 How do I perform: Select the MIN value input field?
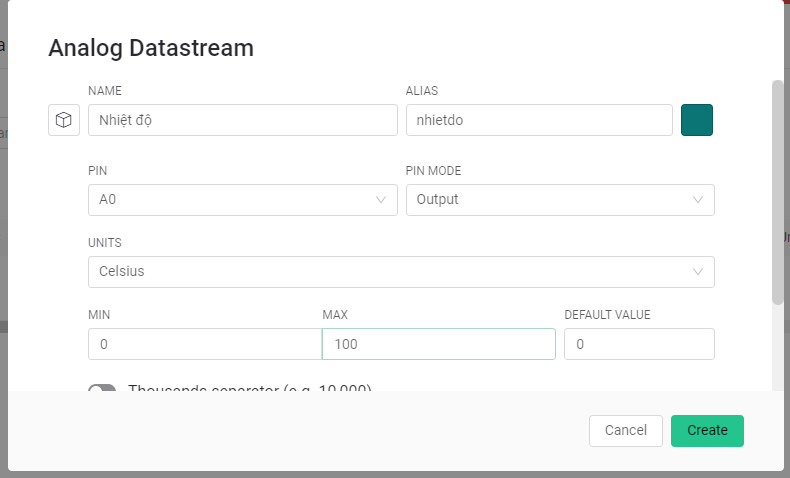(x=205, y=344)
